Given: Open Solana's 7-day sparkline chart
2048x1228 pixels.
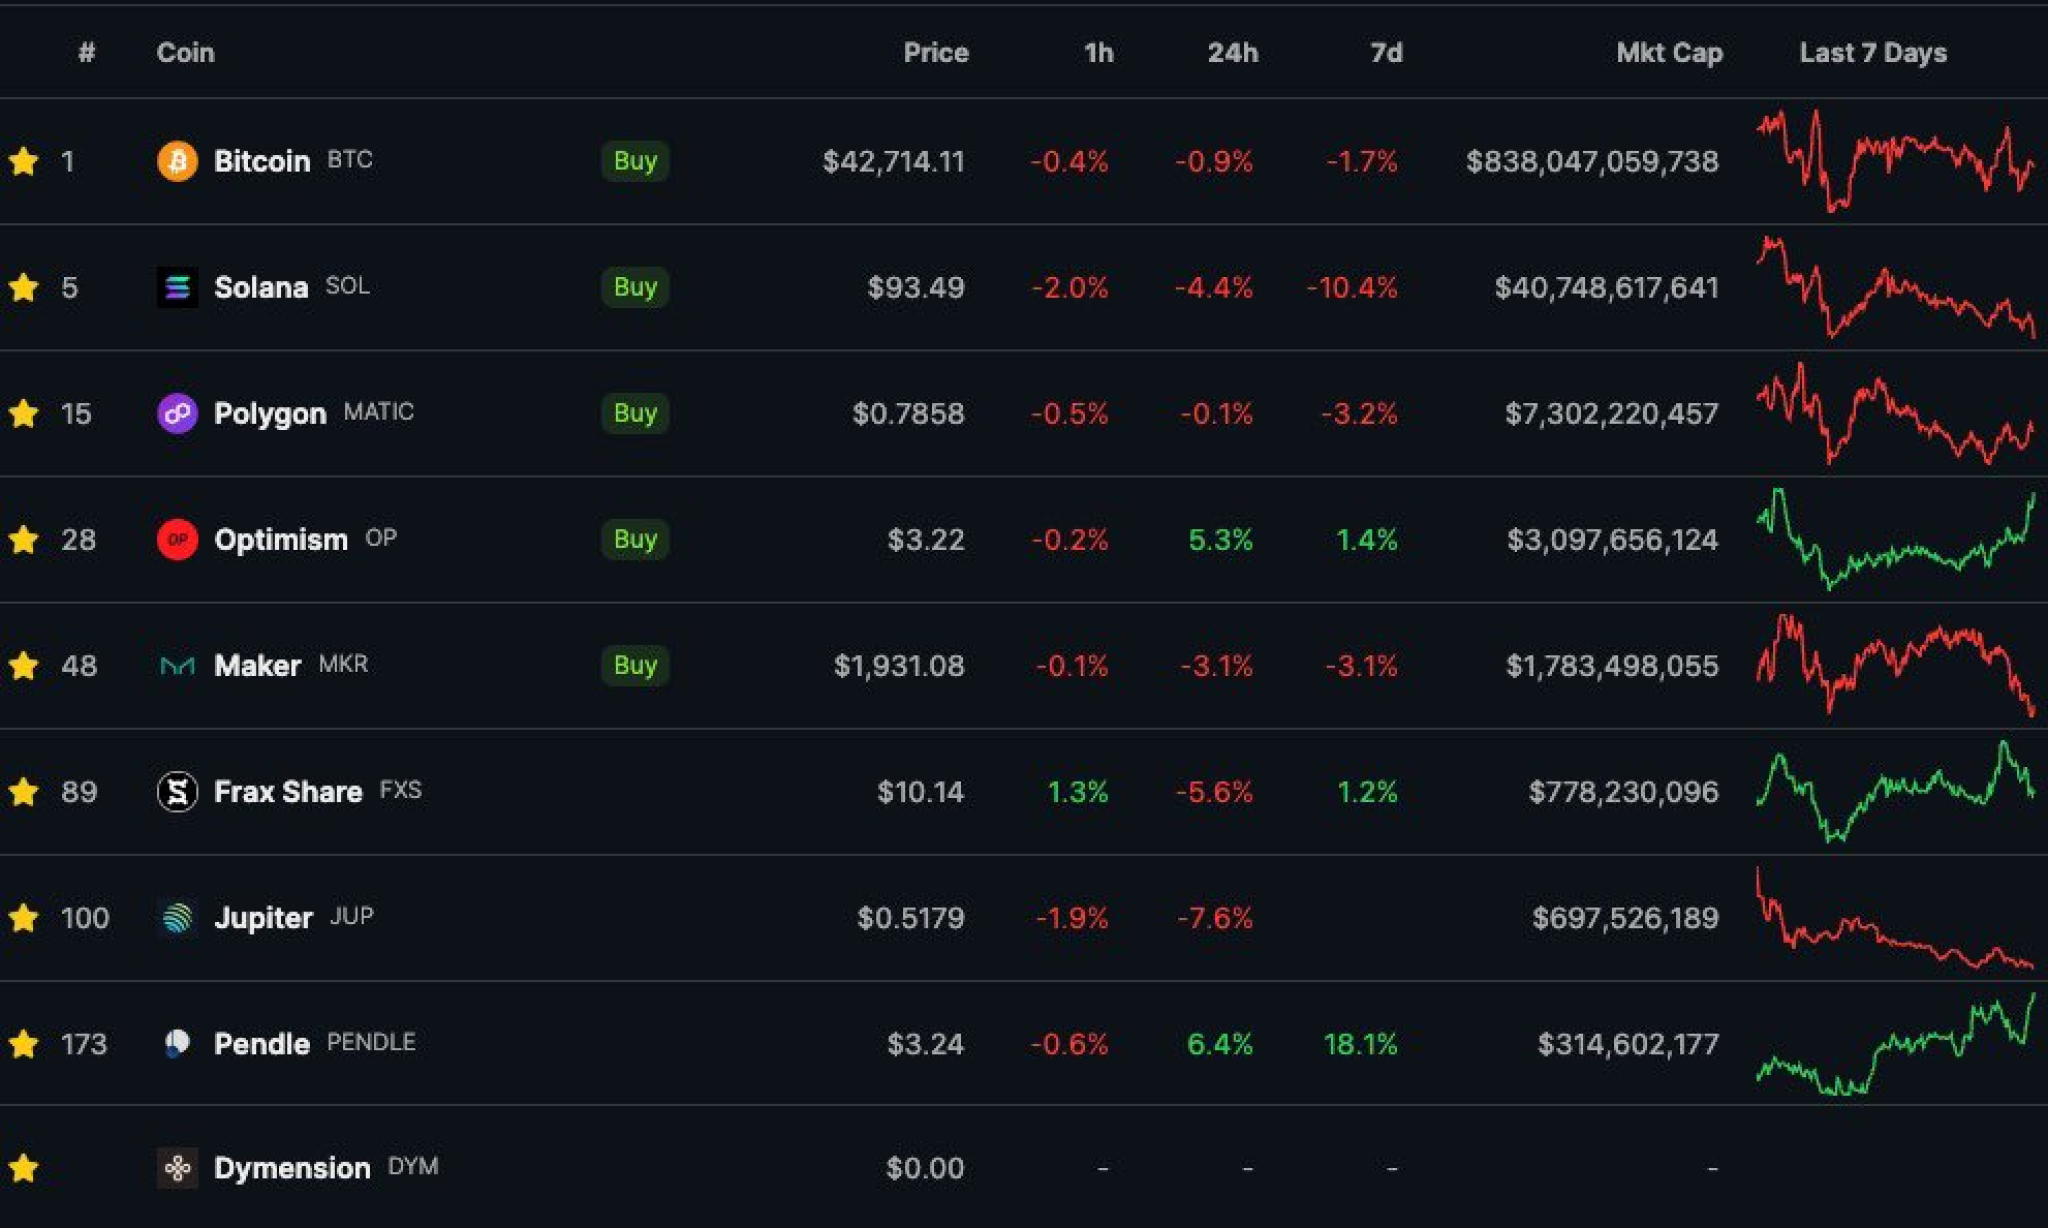Looking at the screenshot, I should (x=1896, y=287).
